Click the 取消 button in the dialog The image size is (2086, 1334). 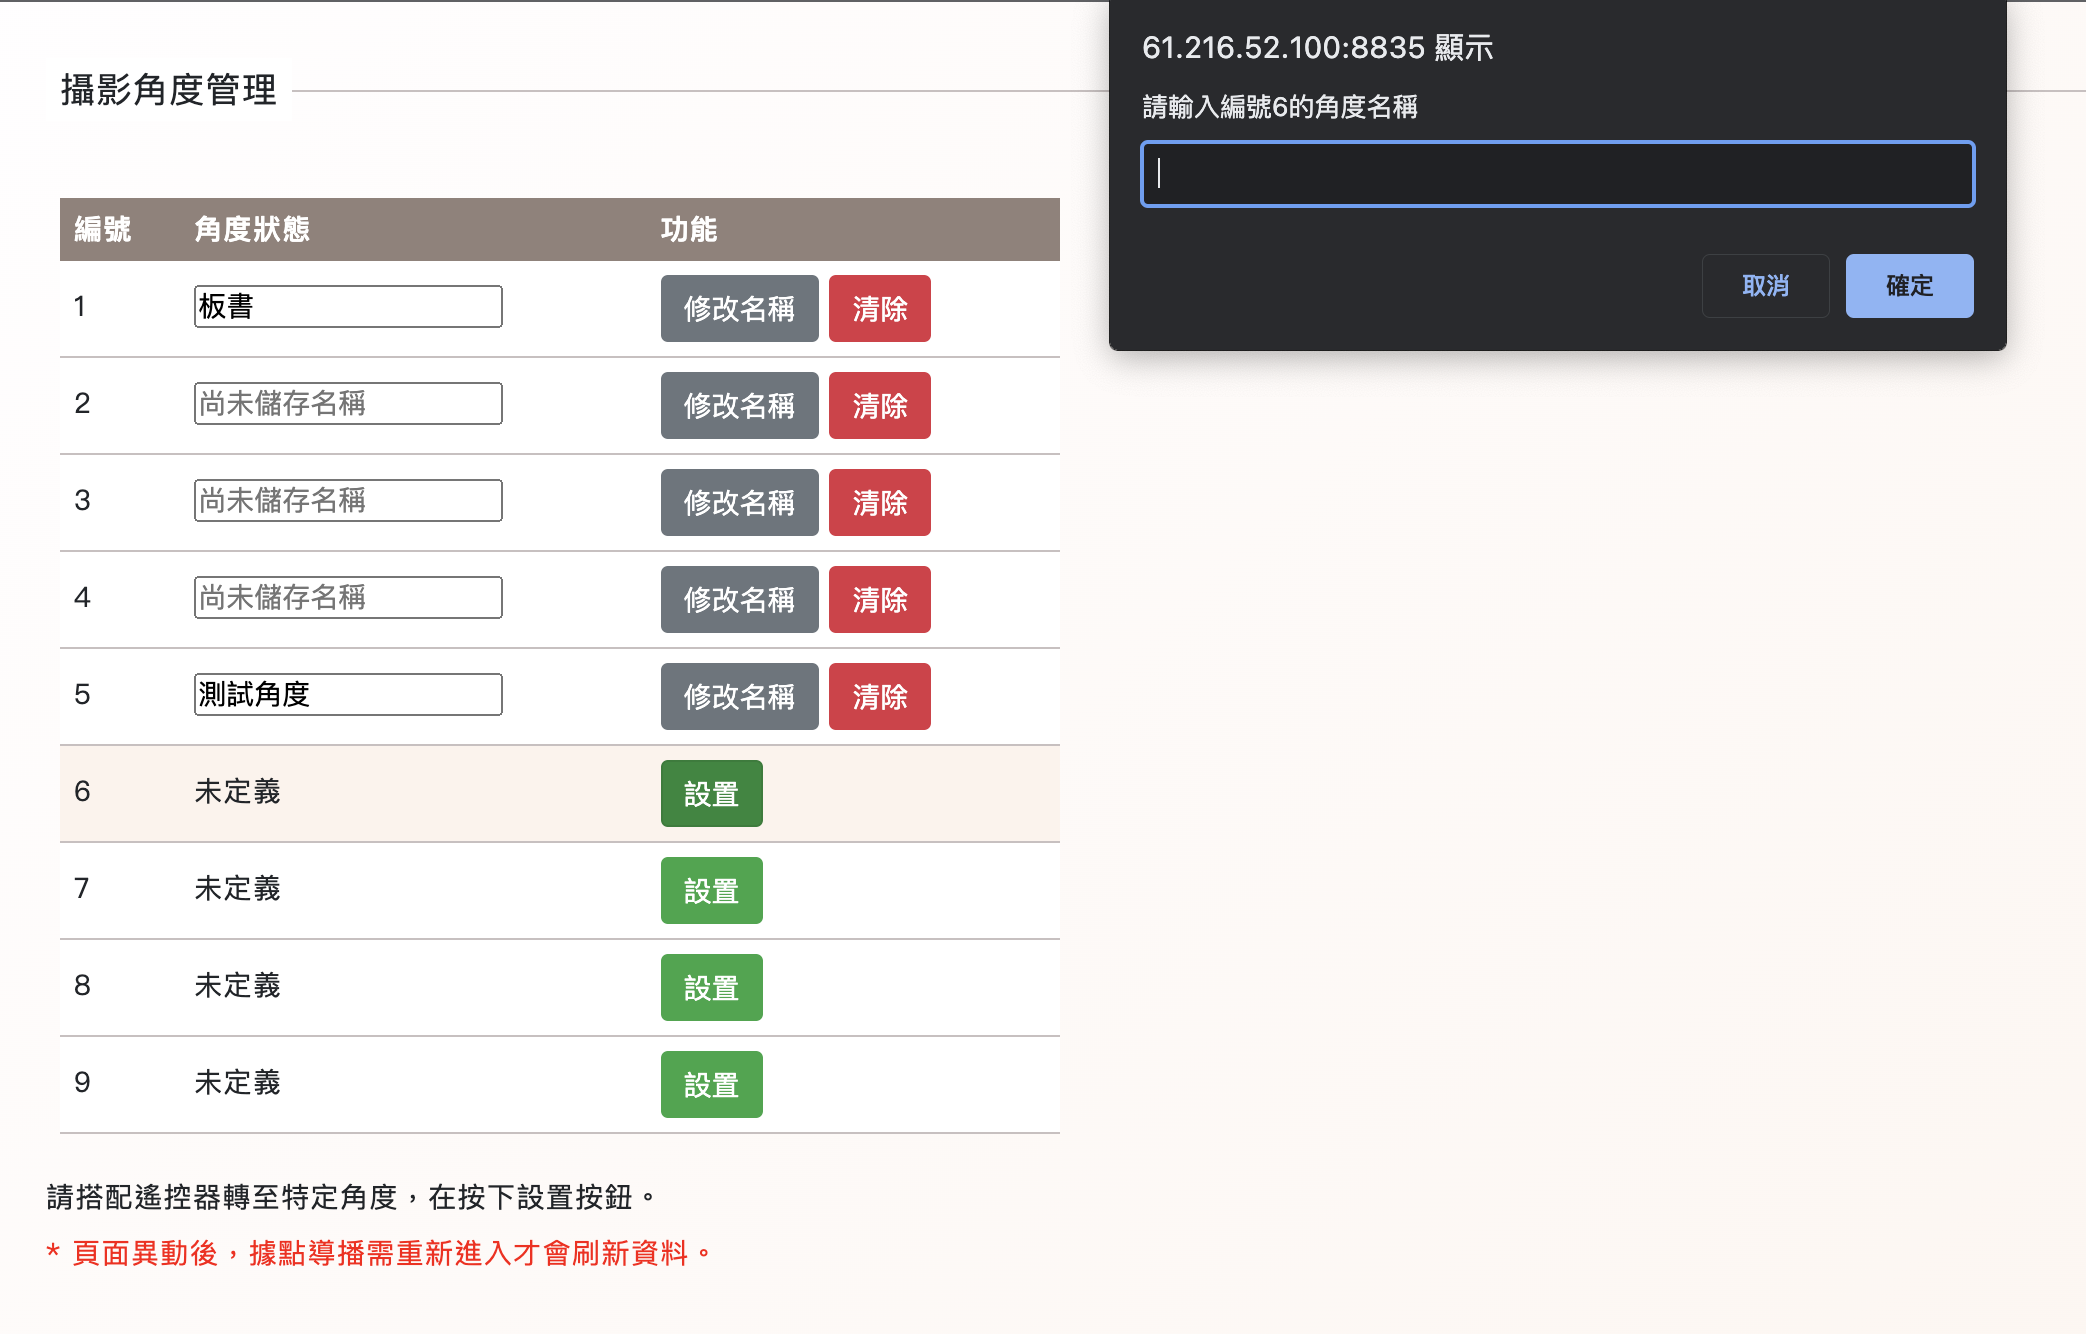pos(1765,286)
